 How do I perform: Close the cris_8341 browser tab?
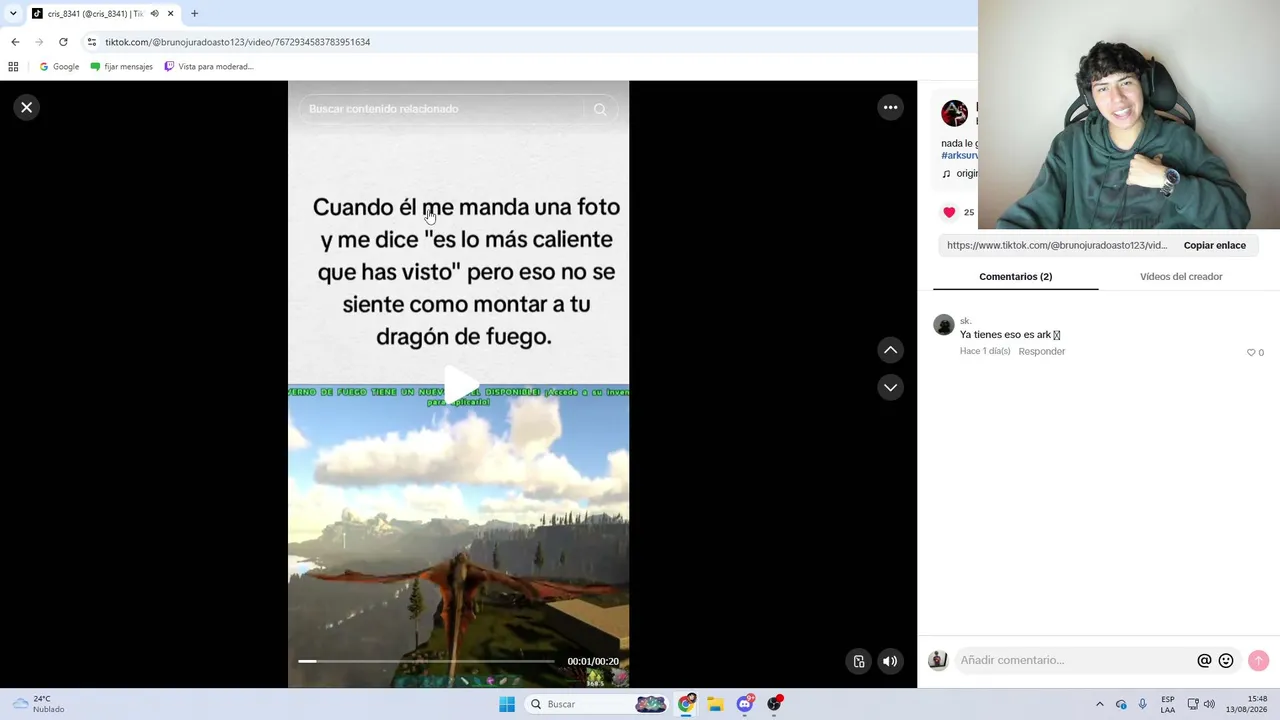171,14
